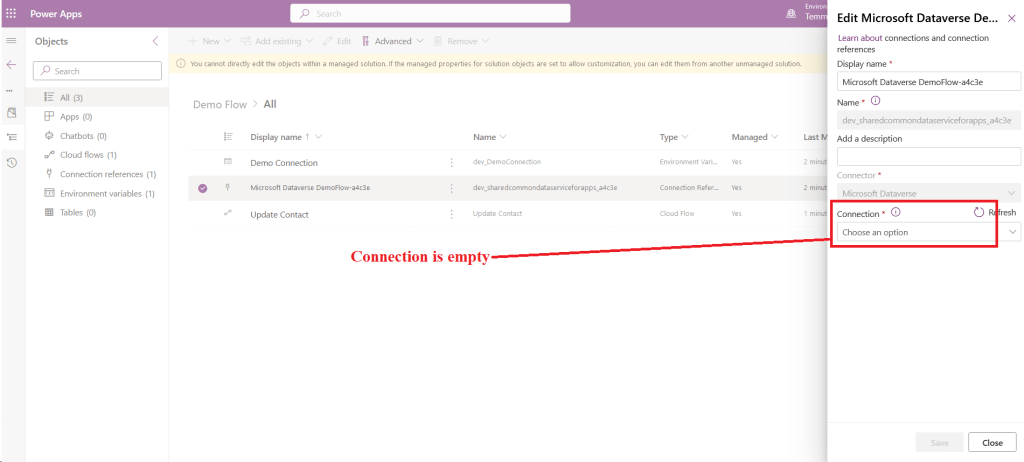
Task: Click the Objects pane search field
Action: pyautogui.click(x=97, y=71)
